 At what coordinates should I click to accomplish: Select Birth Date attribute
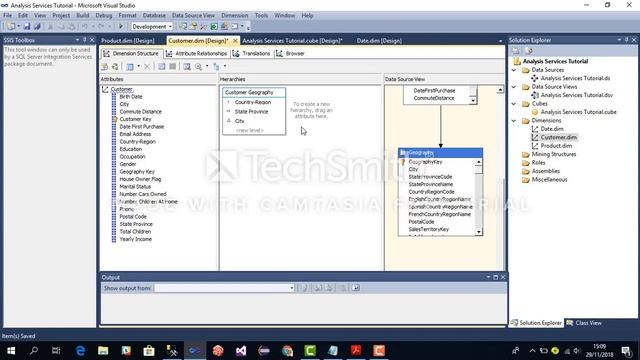pyautogui.click(x=131, y=97)
